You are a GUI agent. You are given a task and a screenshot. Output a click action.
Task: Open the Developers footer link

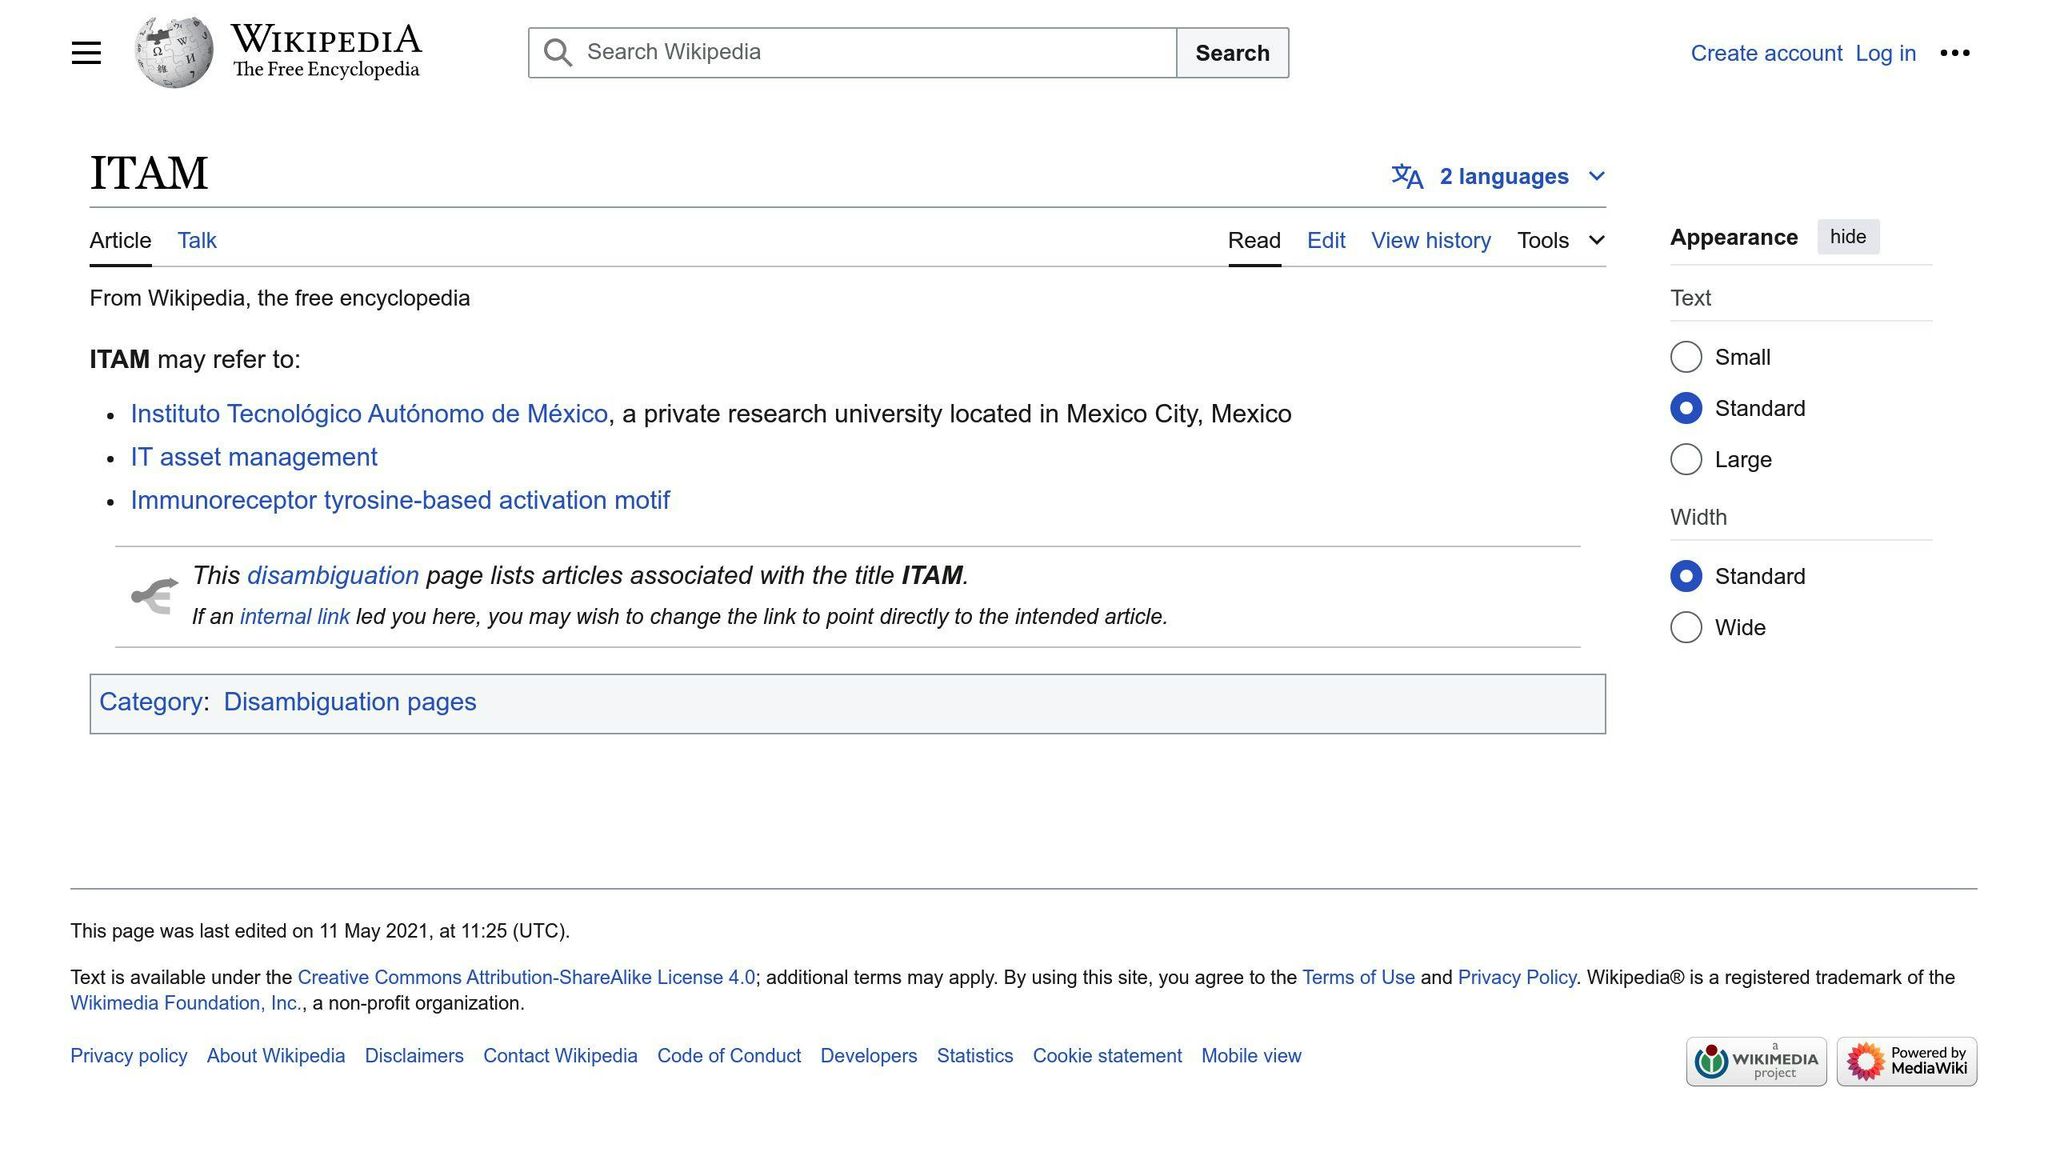[x=869, y=1056]
